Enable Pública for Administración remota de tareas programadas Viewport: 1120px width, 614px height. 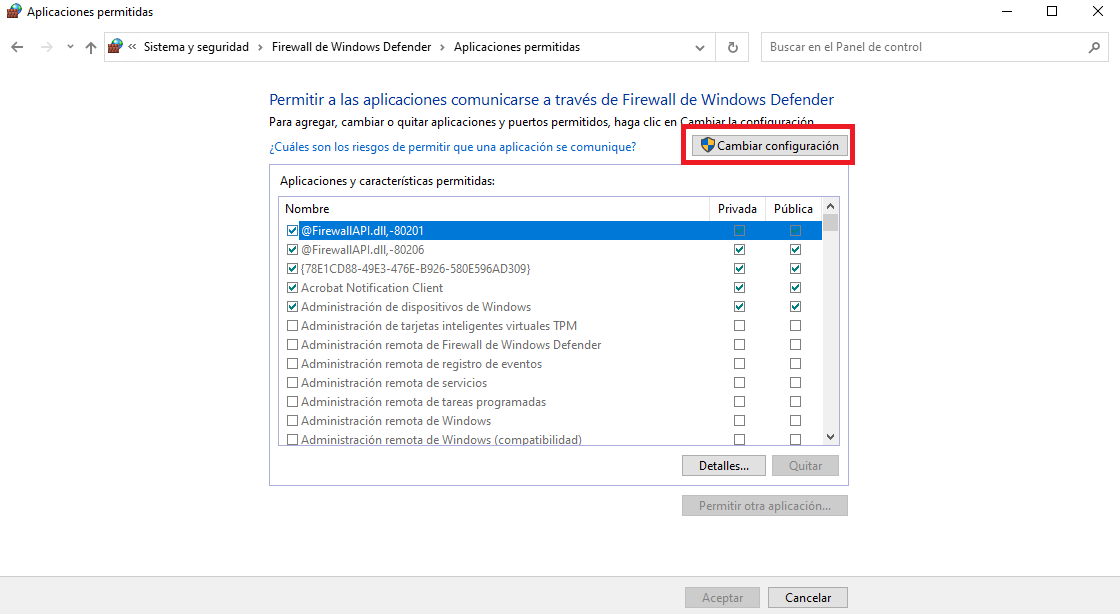tap(795, 402)
